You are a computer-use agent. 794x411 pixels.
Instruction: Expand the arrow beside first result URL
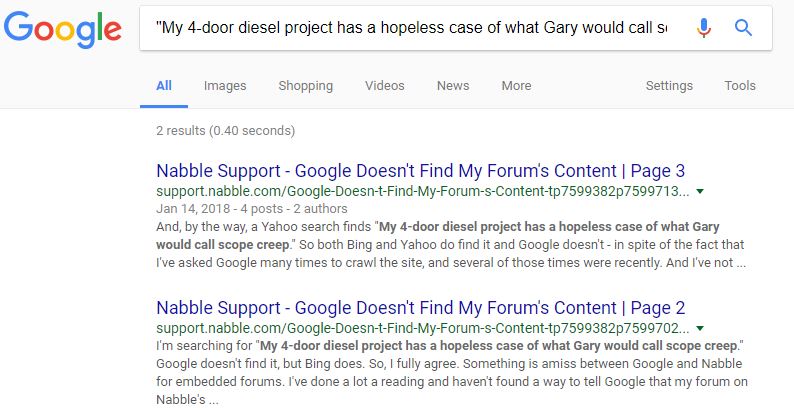coord(700,191)
